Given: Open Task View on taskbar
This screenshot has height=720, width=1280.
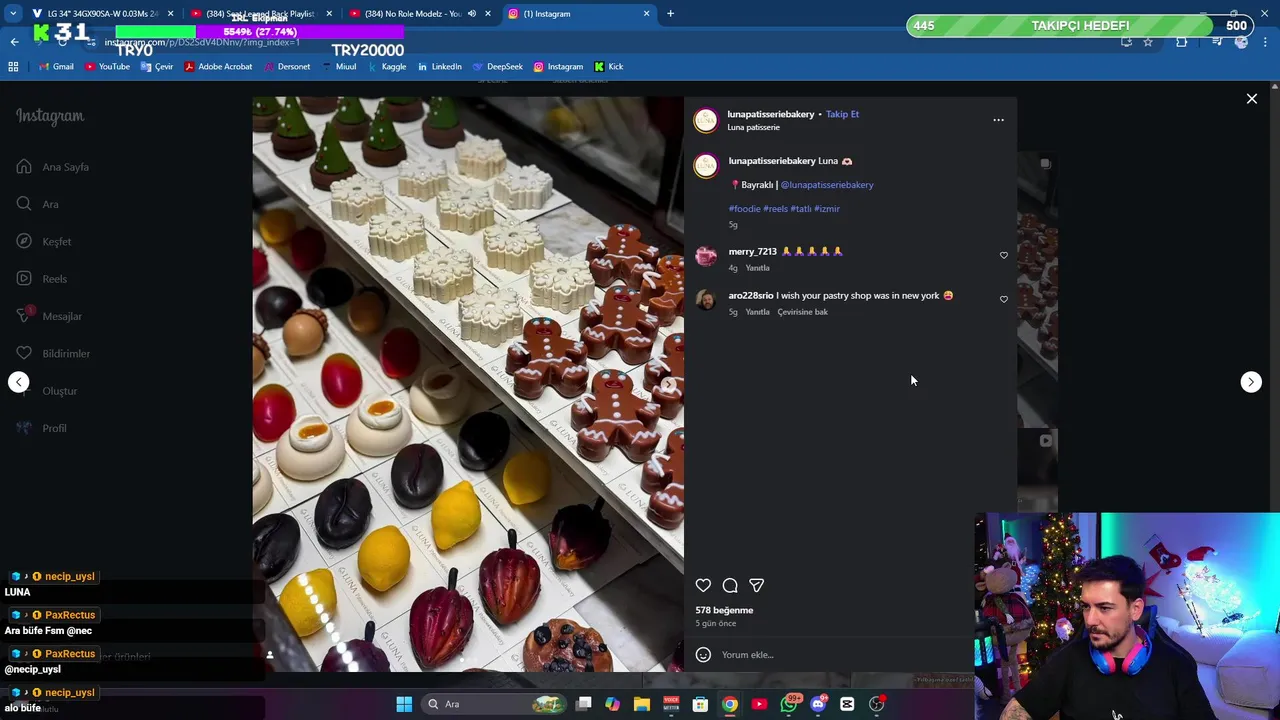Looking at the screenshot, I should coord(584,704).
